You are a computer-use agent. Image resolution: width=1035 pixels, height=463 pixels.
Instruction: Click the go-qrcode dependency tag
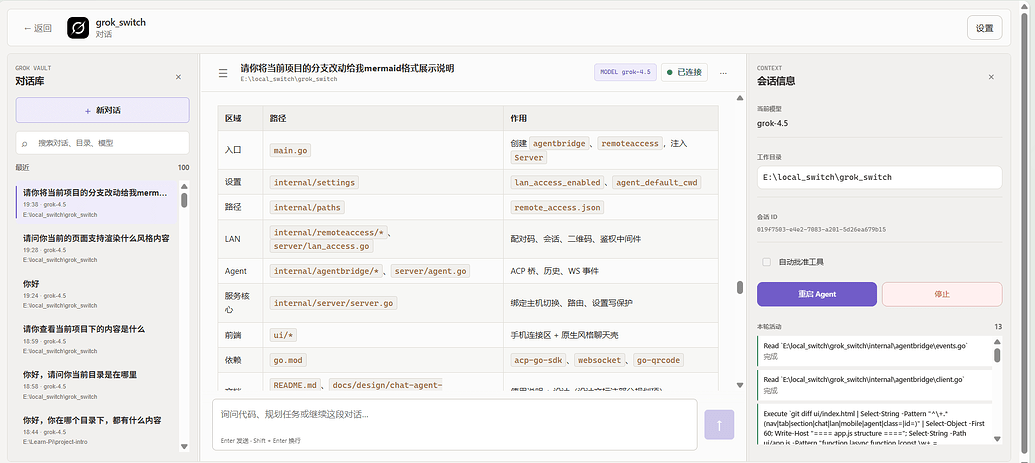click(658, 361)
